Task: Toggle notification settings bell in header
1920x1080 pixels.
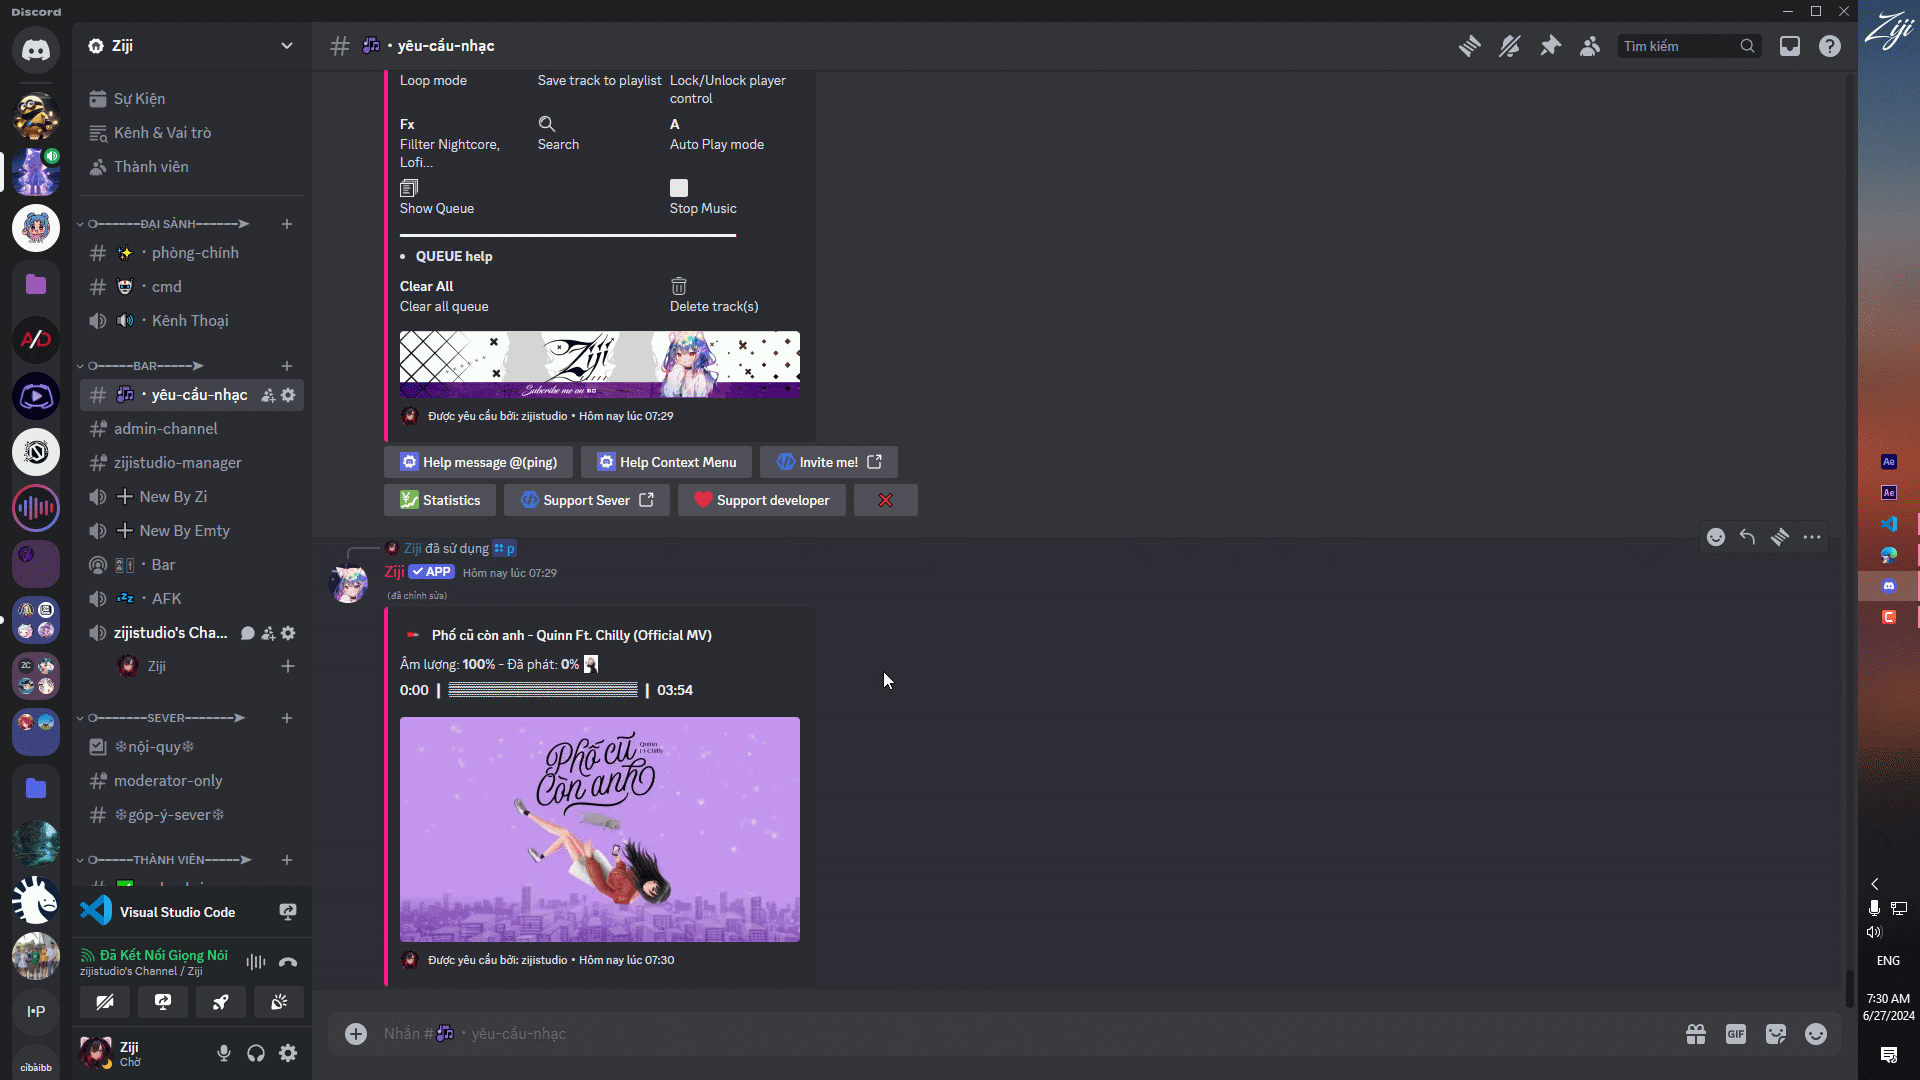Action: [1510, 46]
